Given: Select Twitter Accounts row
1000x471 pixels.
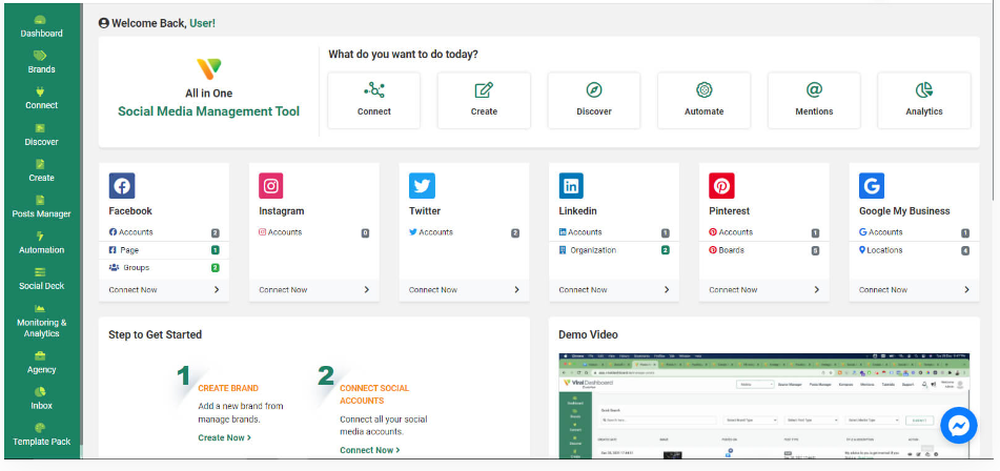Looking at the screenshot, I should (x=464, y=233).
